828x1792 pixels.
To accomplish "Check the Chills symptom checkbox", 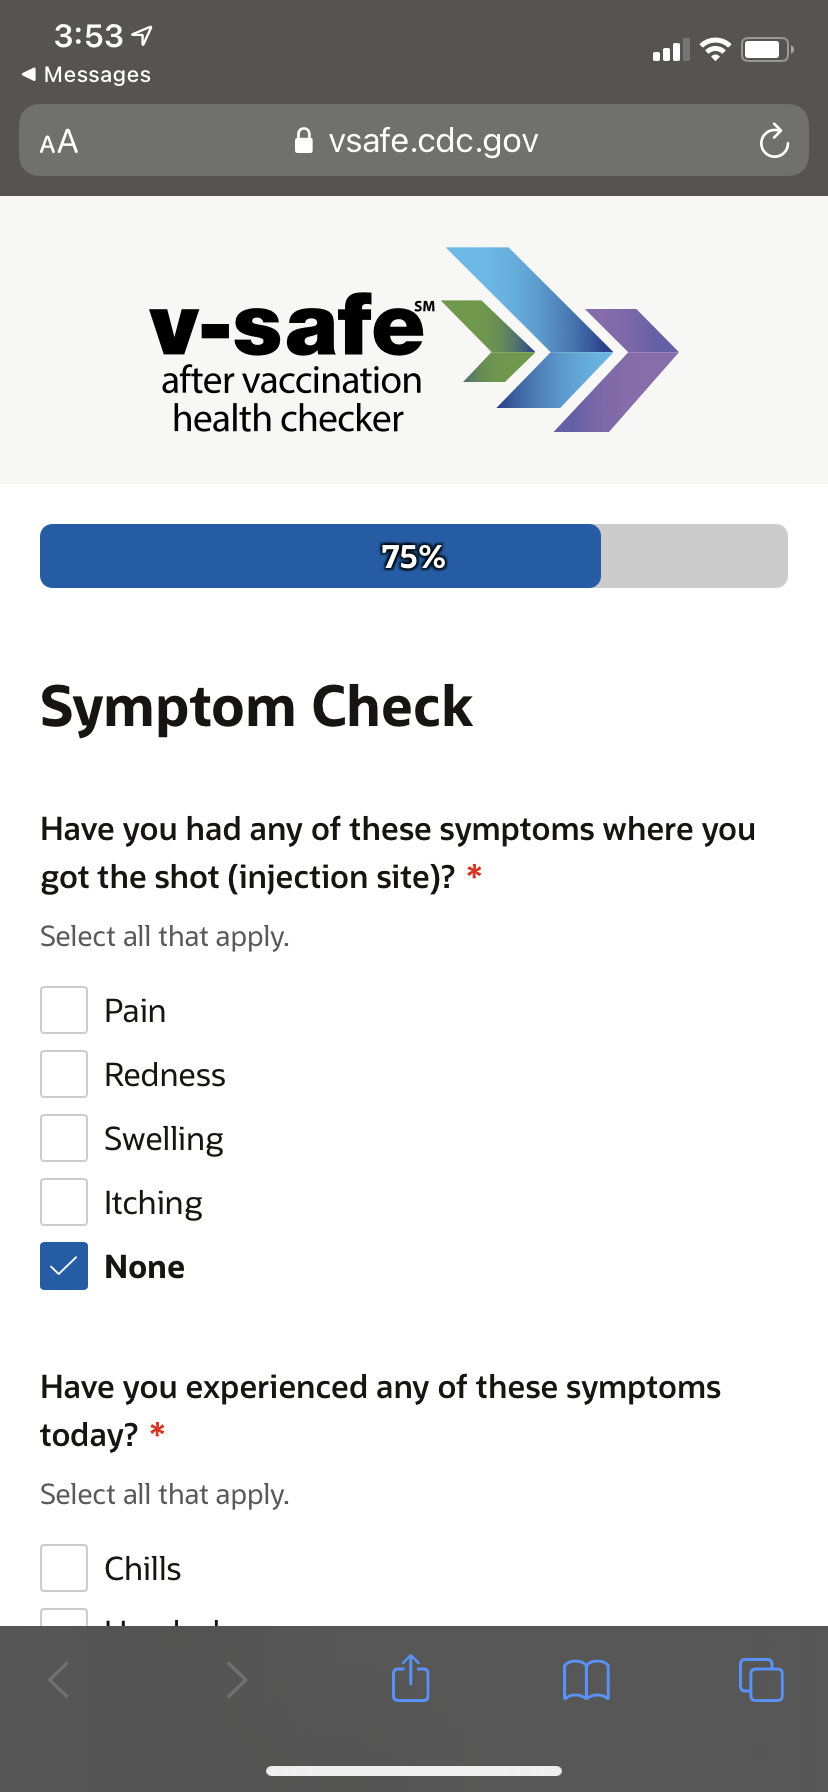I will [x=63, y=1567].
